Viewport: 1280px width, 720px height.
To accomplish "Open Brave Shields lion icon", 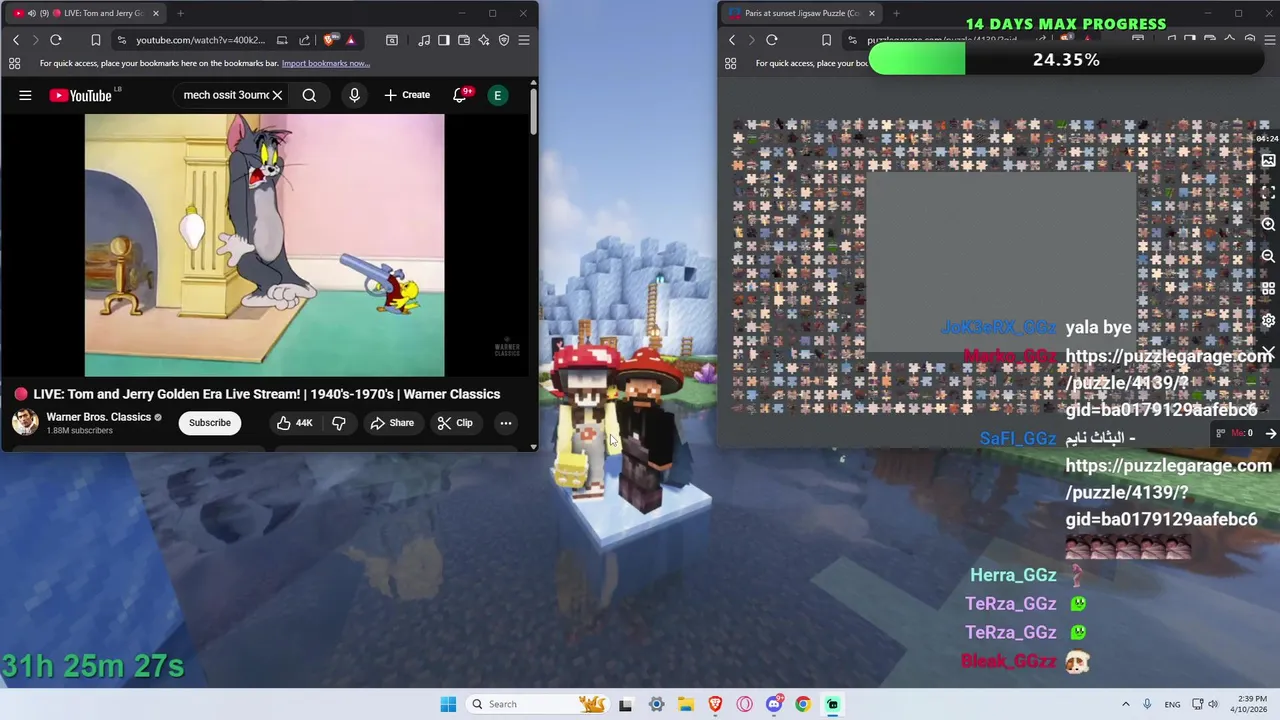I will click(329, 40).
